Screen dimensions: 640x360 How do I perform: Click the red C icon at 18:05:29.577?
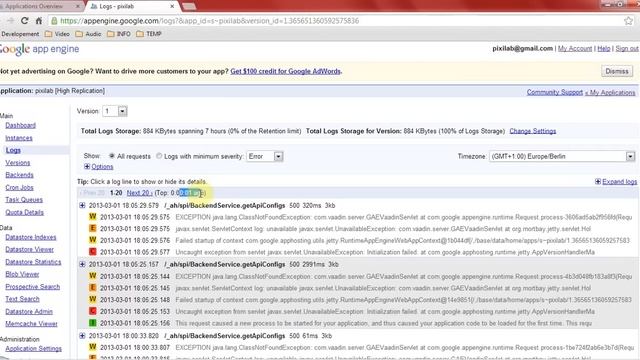(x=93, y=252)
